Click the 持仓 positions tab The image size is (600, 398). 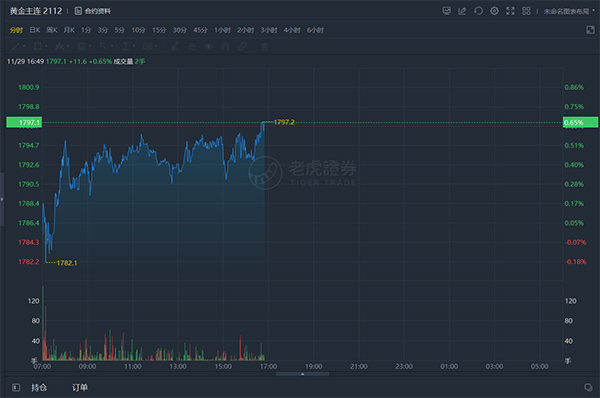39,388
